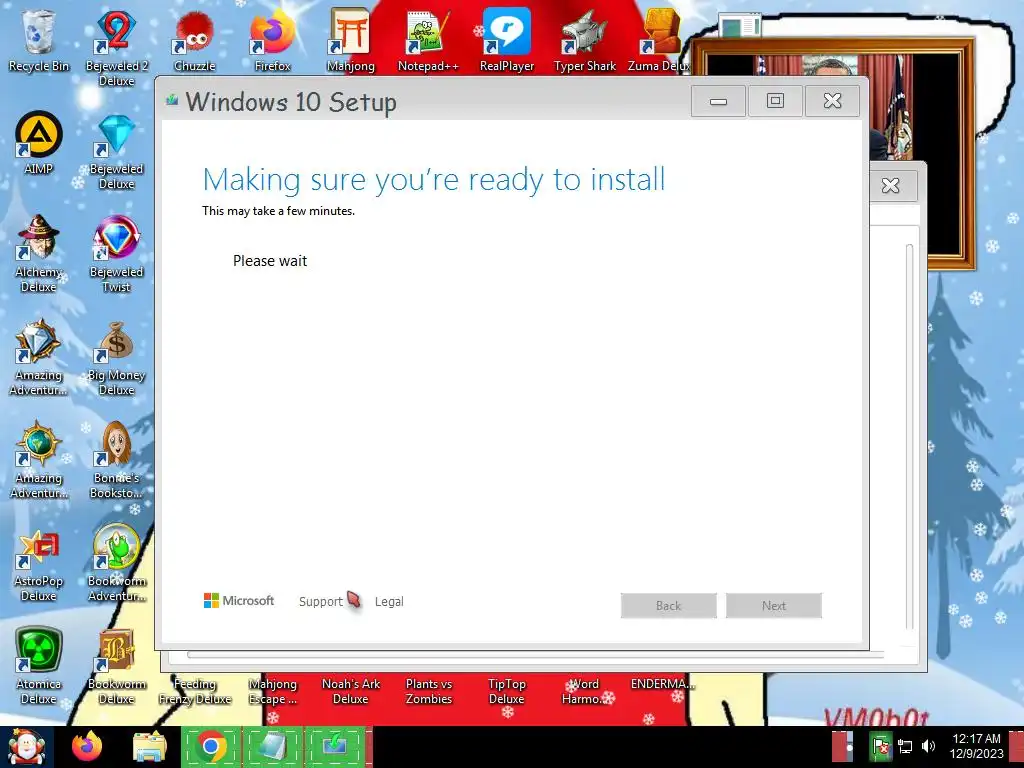
Task: Close the Windows 10 Setup window
Action: pyautogui.click(x=832, y=101)
